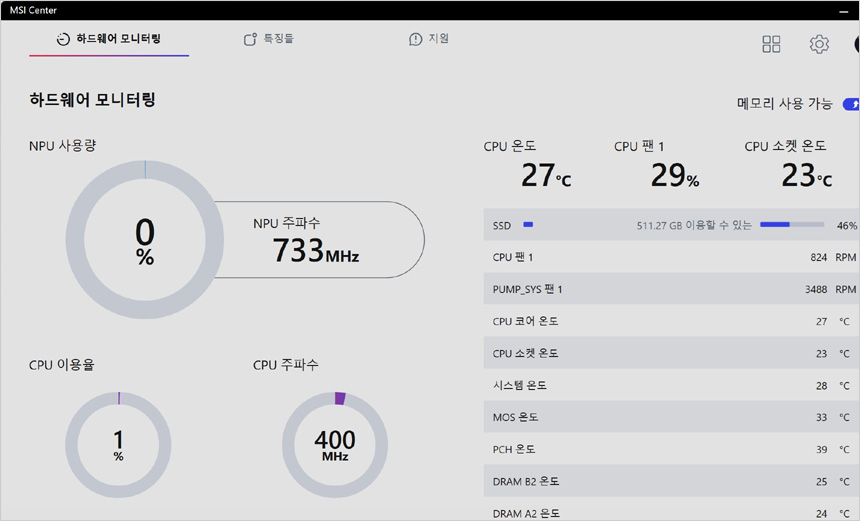Select the MOS 온도 row
860x521 pixels.
(672, 417)
